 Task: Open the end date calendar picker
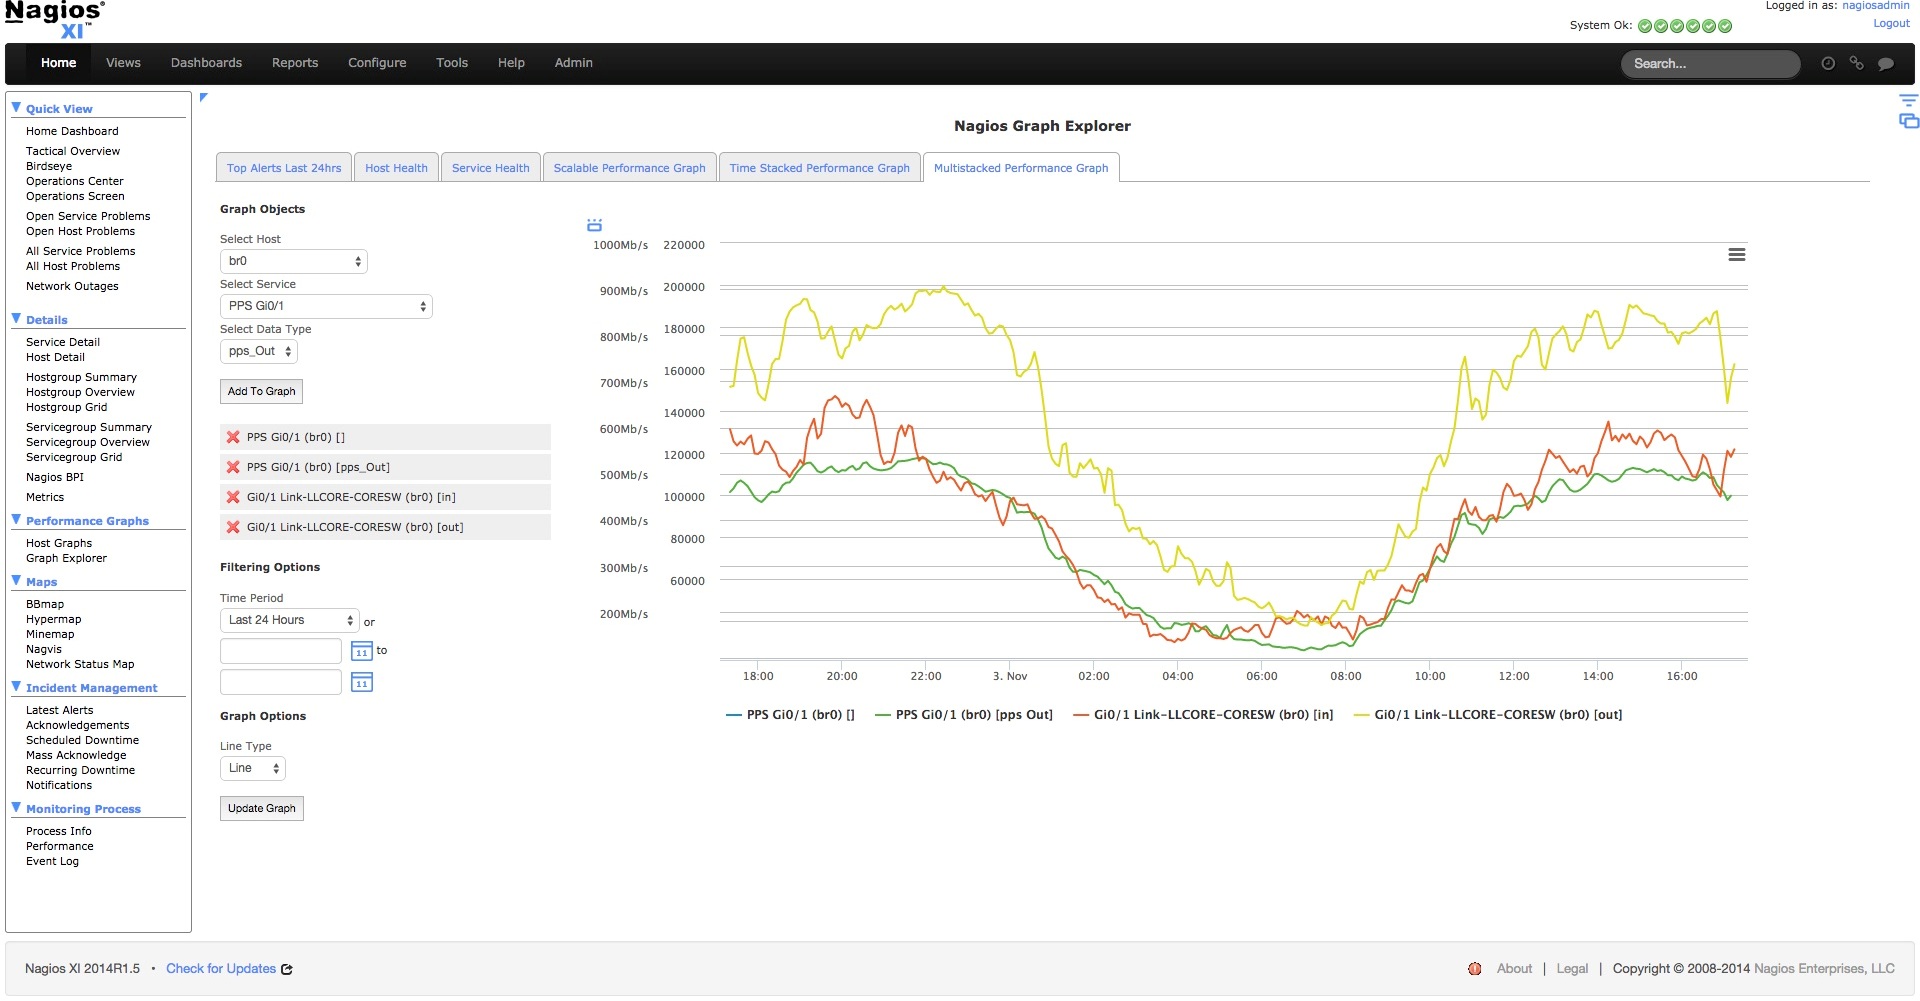[x=362, y=682]
